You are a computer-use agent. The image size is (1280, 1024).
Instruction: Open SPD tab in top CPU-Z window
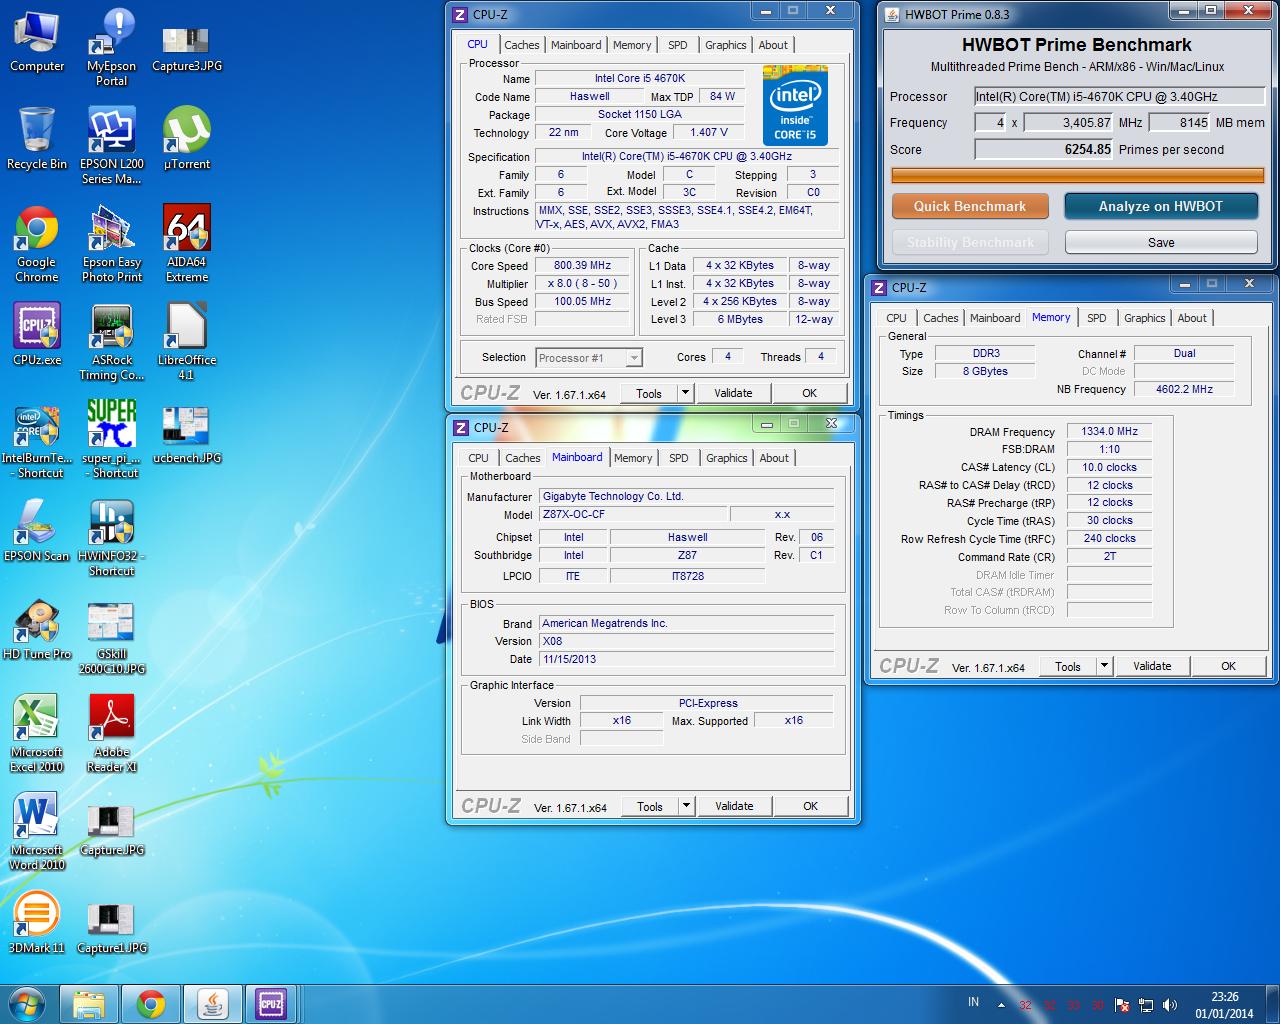(x=678, y=45)
